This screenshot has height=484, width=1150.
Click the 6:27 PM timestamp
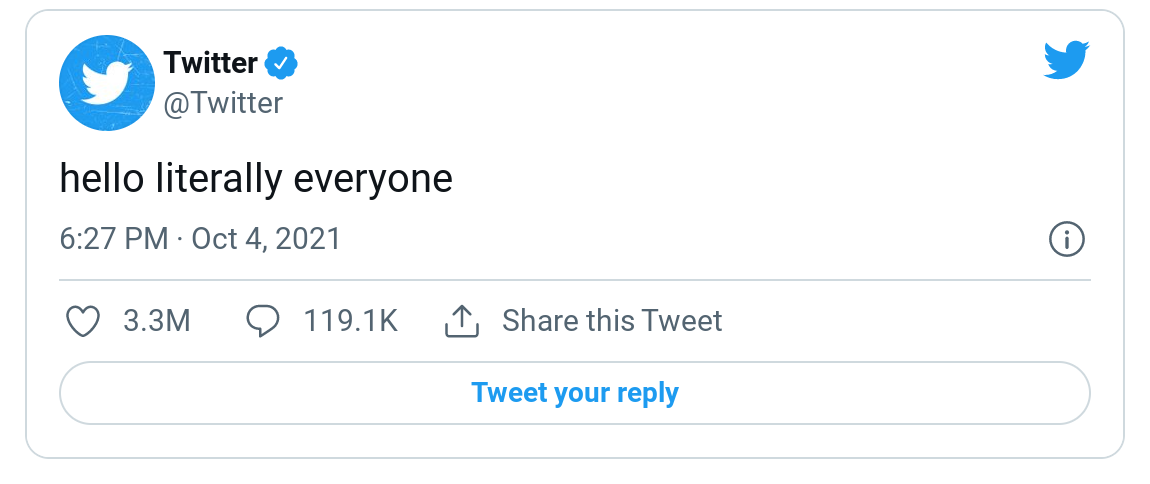point(113,239)
